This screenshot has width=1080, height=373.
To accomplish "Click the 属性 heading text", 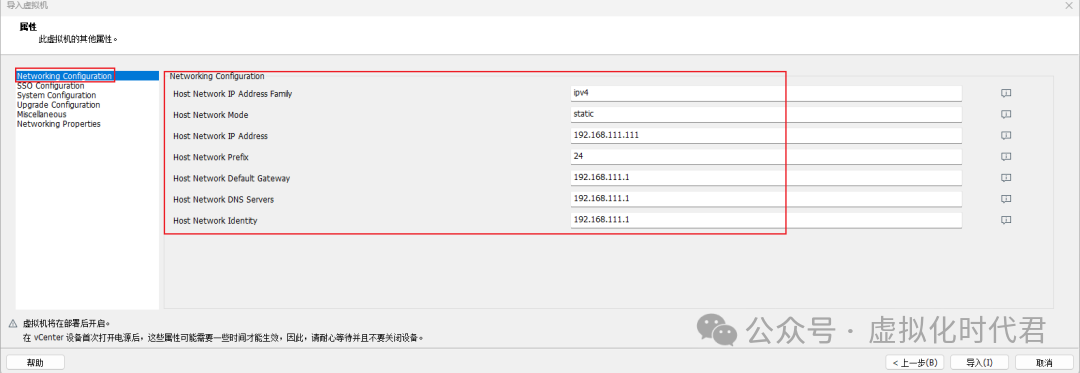I will tap(28, 27).
